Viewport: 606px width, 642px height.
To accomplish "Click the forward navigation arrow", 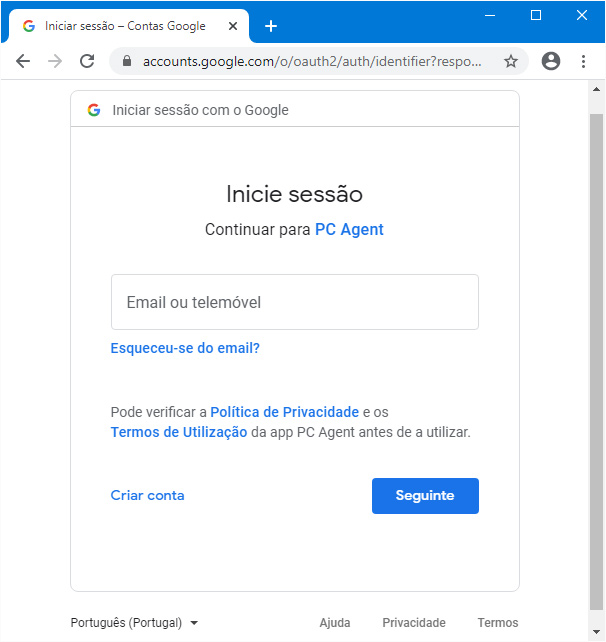I will coord(55,61).
